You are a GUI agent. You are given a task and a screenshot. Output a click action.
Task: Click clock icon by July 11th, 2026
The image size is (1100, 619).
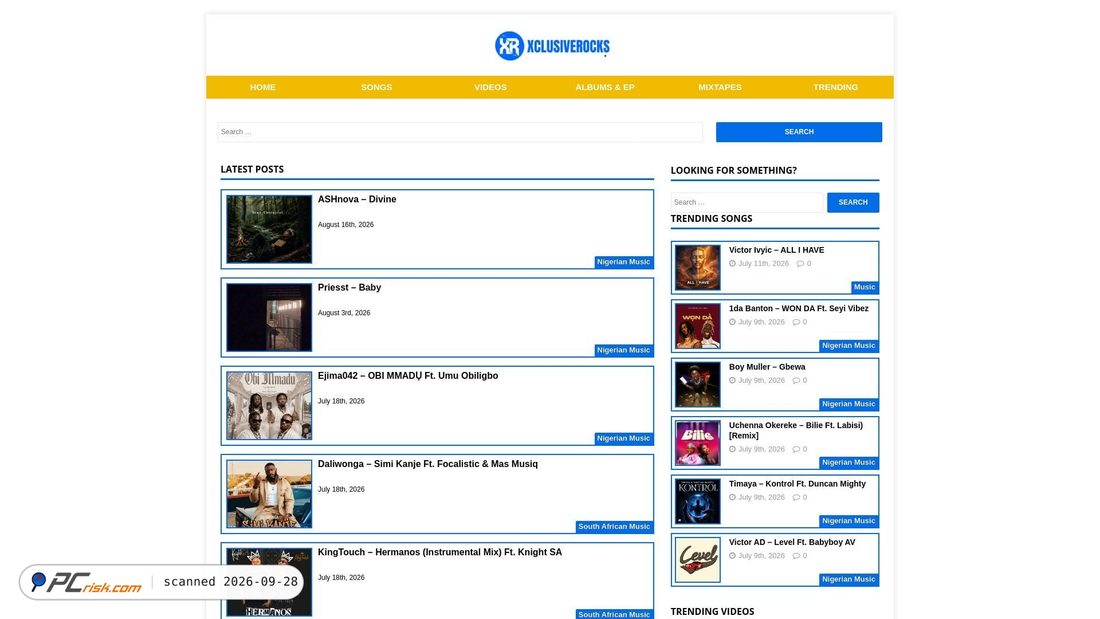pyautogui.click(x=732, y=264)
